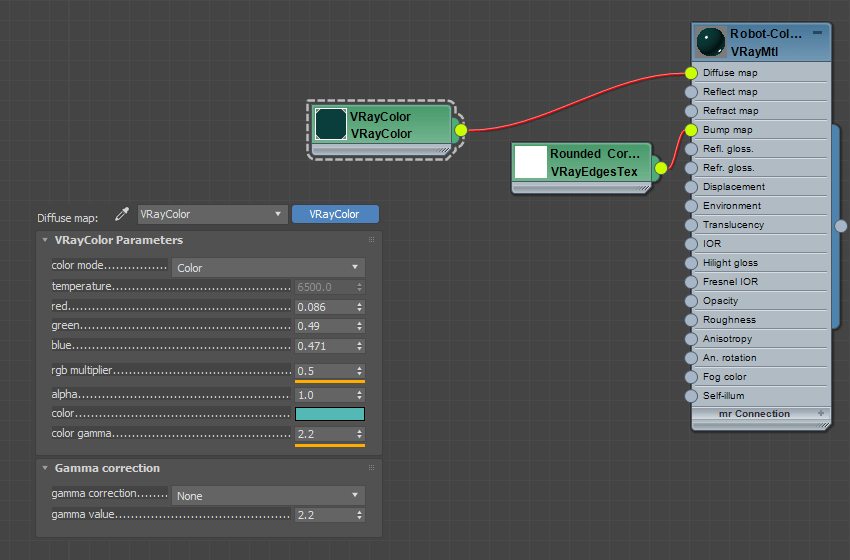
Task: Click the IOR input socket
Action: click(691, 243)
